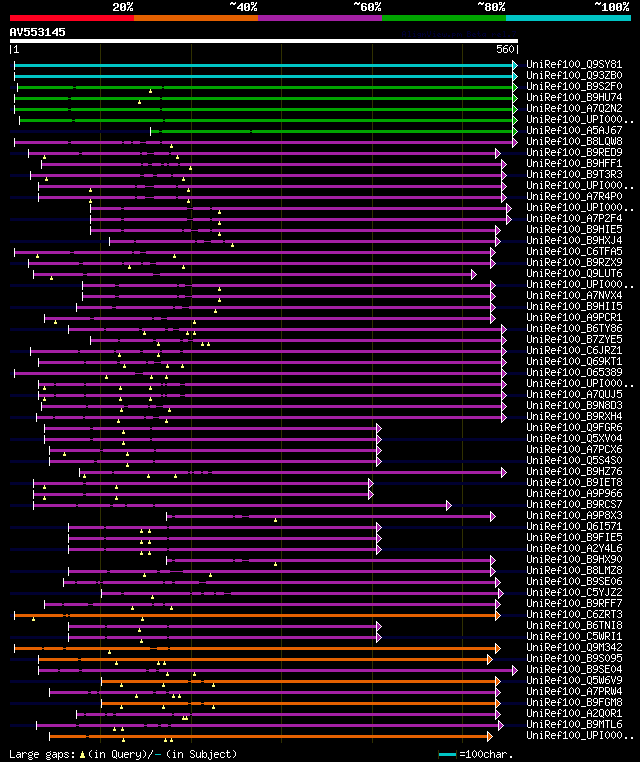Select hit label UniRef100_B9S095
This screenshot has height=762, width=640.
574,658
